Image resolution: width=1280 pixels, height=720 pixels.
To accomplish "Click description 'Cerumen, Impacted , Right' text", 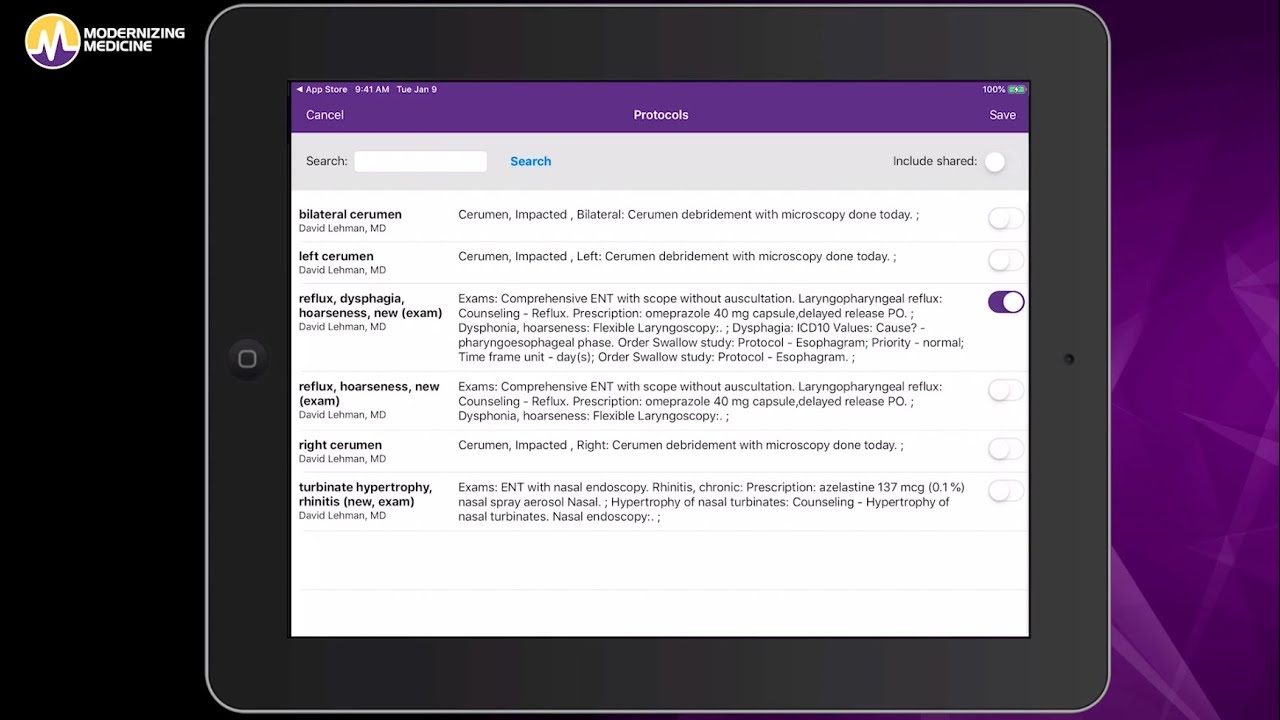I will click(x=681, y=445).
